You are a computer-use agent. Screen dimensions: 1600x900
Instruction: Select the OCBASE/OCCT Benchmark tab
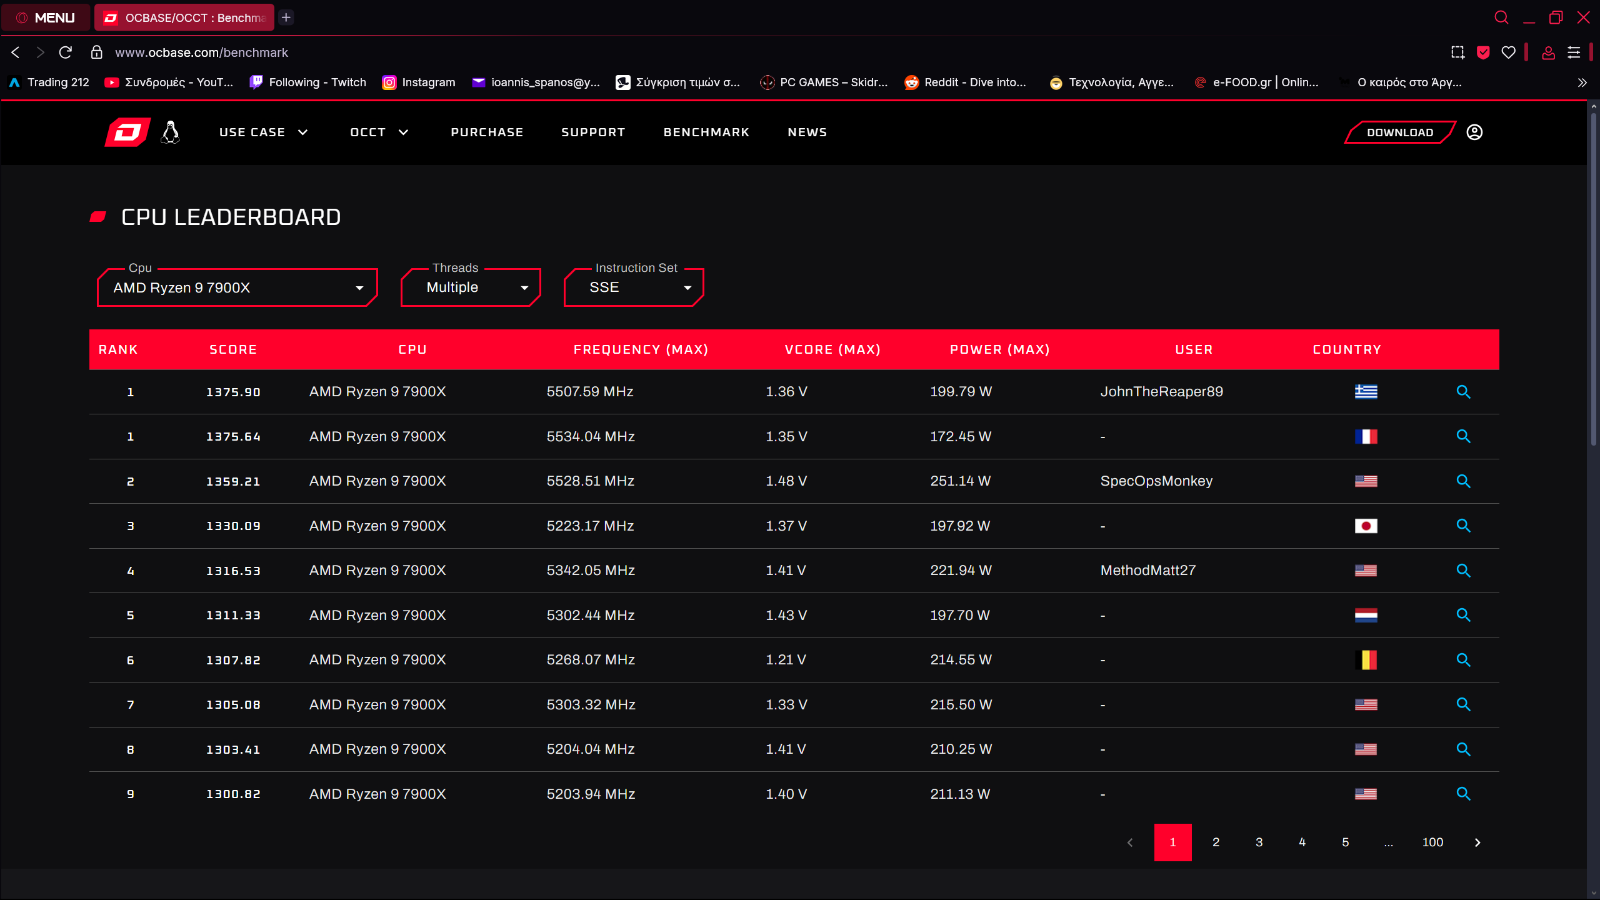pyautogui.click(x=184, y=17)
